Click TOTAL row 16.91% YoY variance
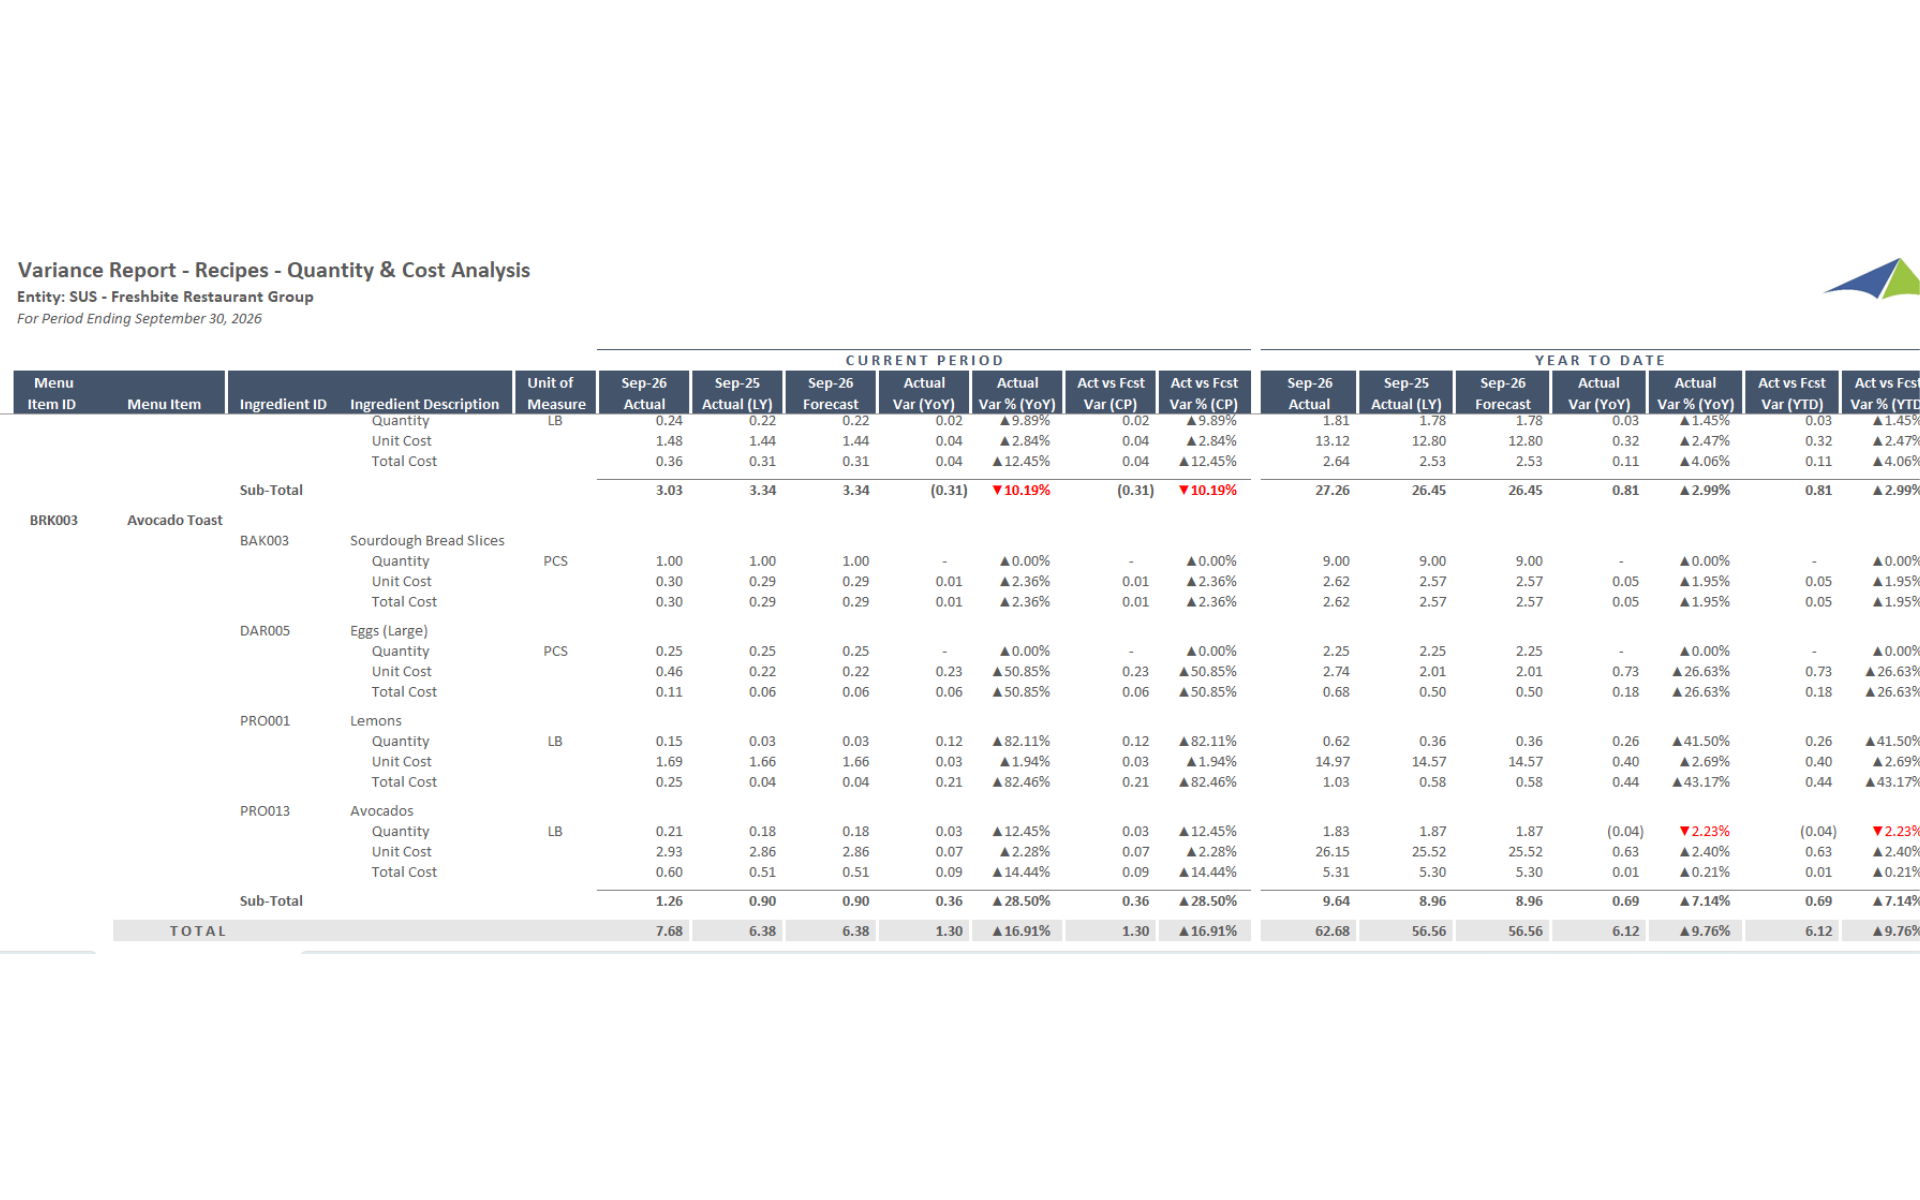This screenshot has height=1200, width=1920. [x=1020, y=931]
